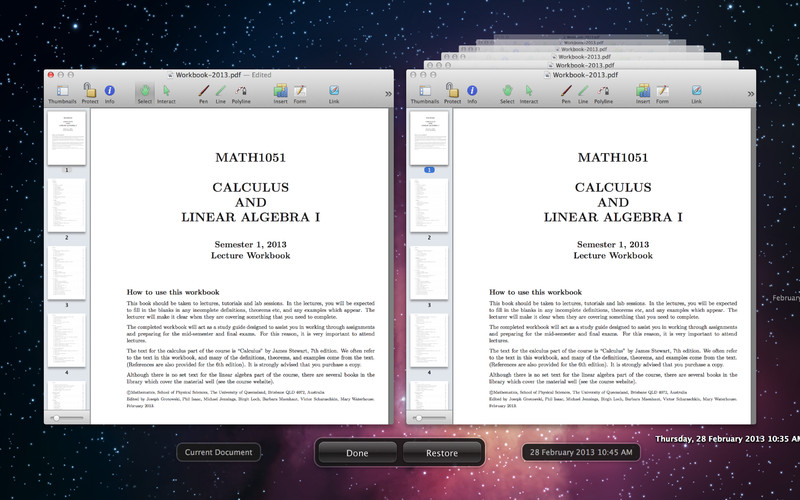The image size is (800, 500).
Task: Click the Done button
Action: 357,453
